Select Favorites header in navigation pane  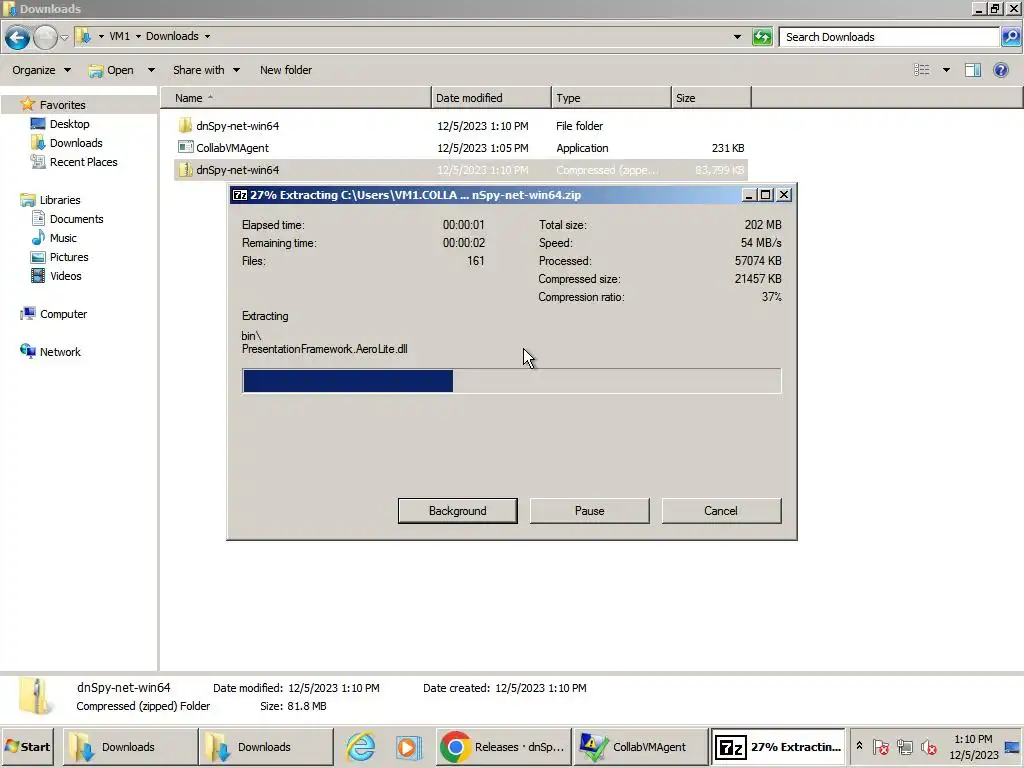click(x=62, y=104)
